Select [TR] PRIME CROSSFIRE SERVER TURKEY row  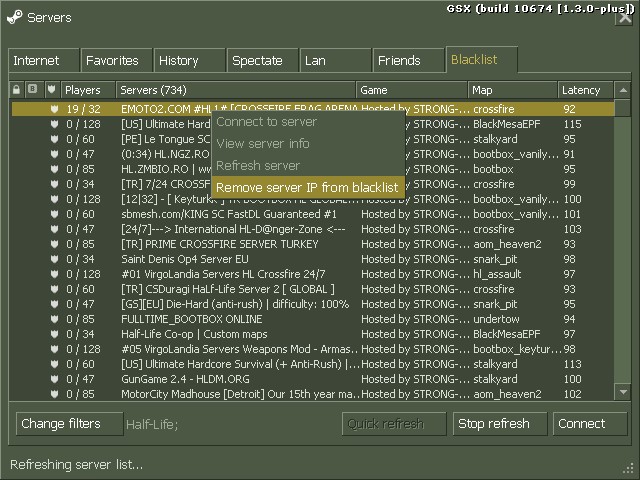coord(313,244)
